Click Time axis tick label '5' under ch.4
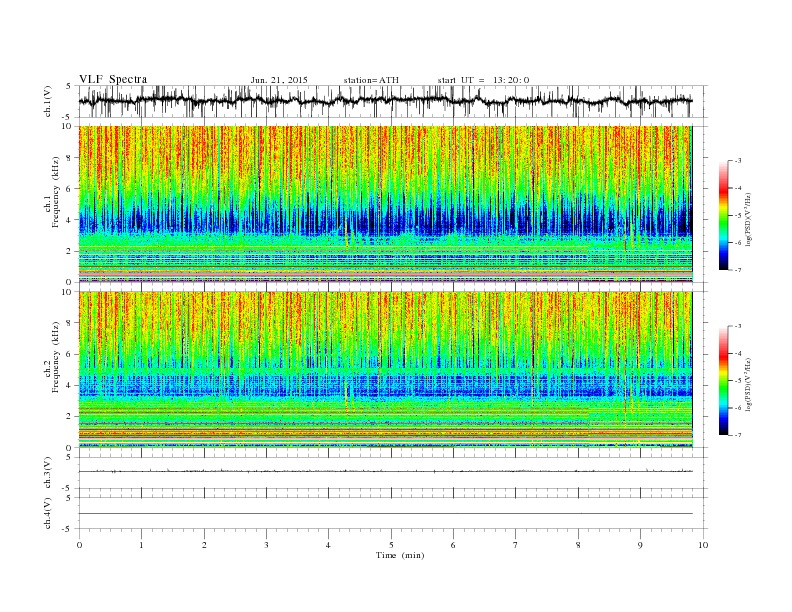Image resolution: width=792 pixels, height=612 pixels. pyautogui.click(x=391, y=545)
